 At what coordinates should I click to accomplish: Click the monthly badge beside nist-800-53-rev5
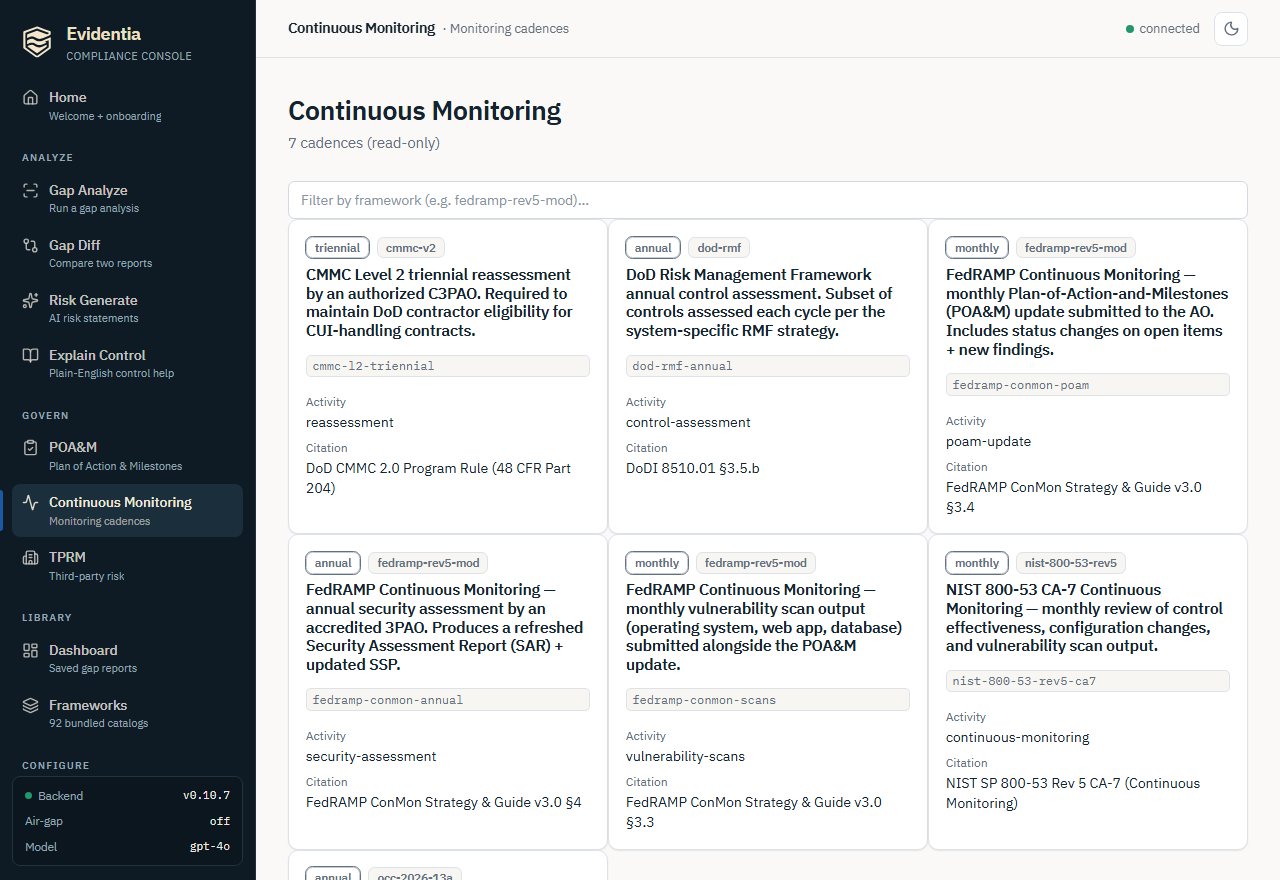tap(977, 563)
